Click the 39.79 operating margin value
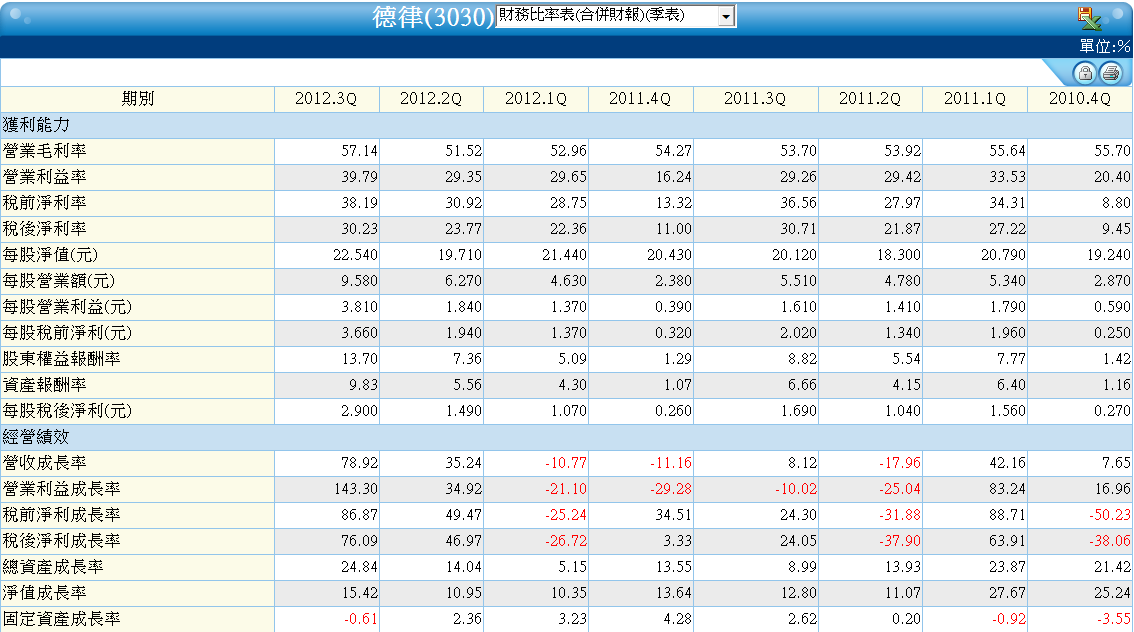 (x=359, y=177)
